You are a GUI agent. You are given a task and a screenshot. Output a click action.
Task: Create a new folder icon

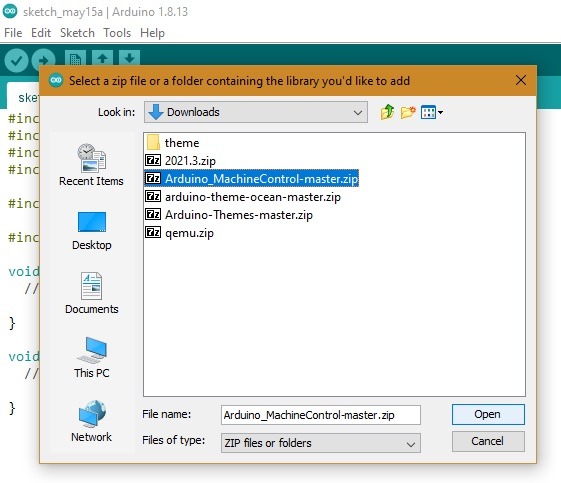click(408, 112)
